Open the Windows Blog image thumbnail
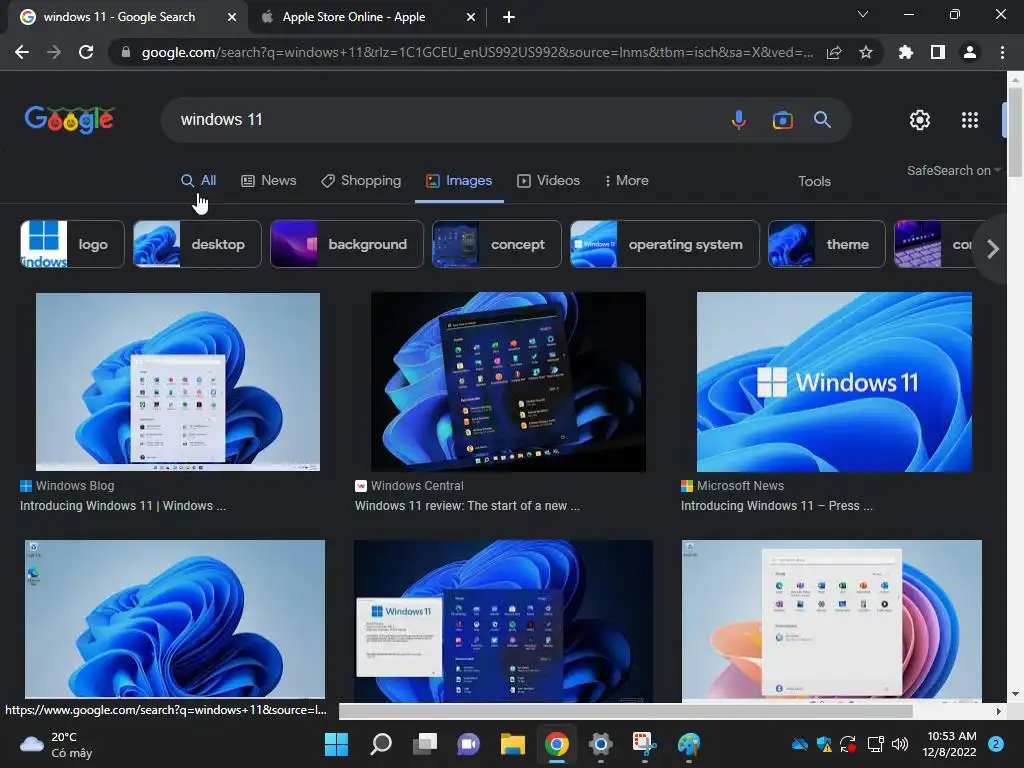The width and height of the screenshot is (1024, 768). [x=178, y=381]
